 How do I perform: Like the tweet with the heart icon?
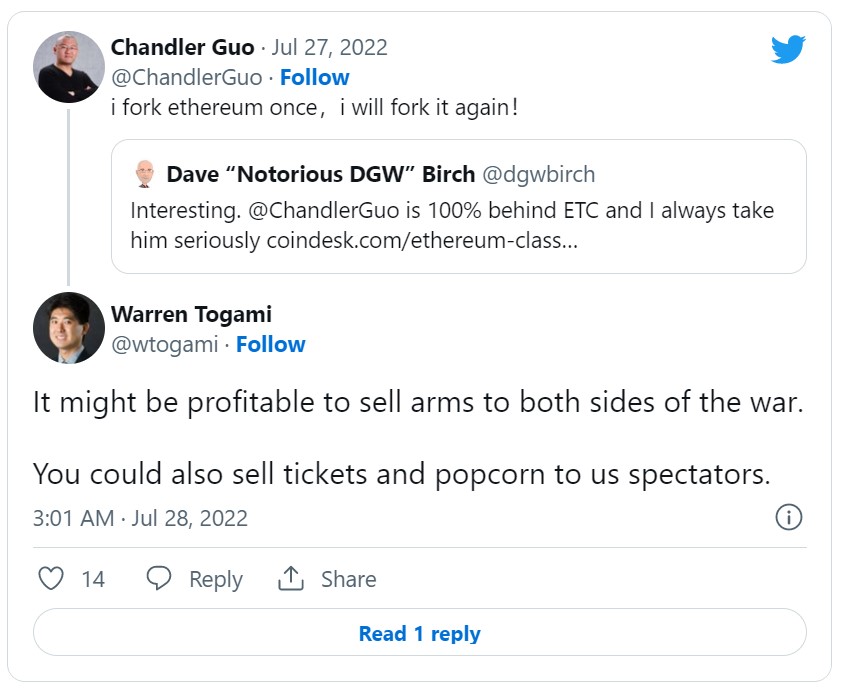pyautogui.click(x=50, y=579)
